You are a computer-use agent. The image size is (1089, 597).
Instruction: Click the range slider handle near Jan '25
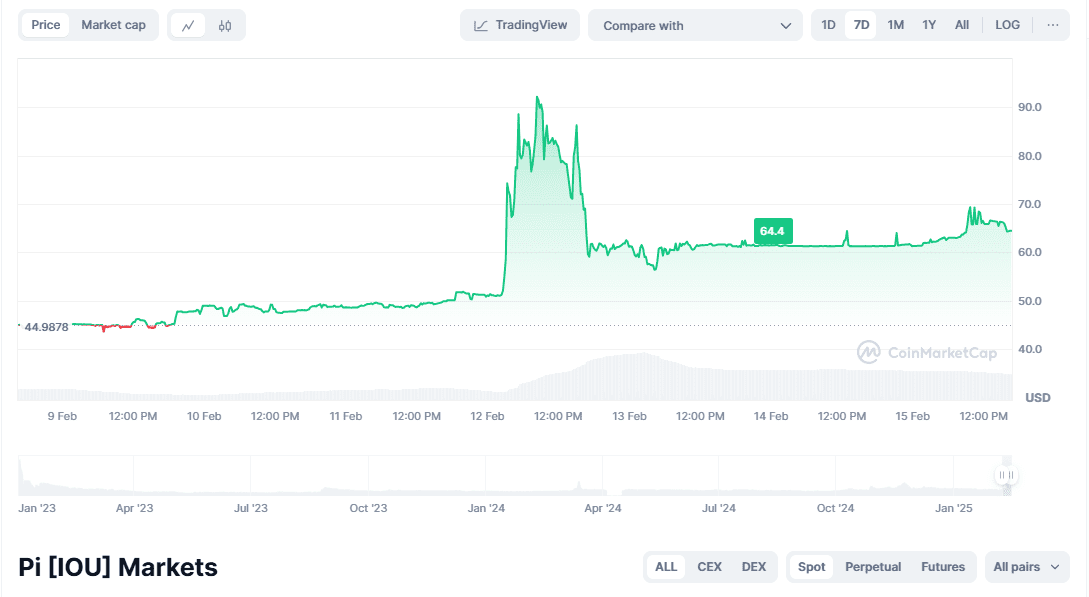tap(1006, 475)
